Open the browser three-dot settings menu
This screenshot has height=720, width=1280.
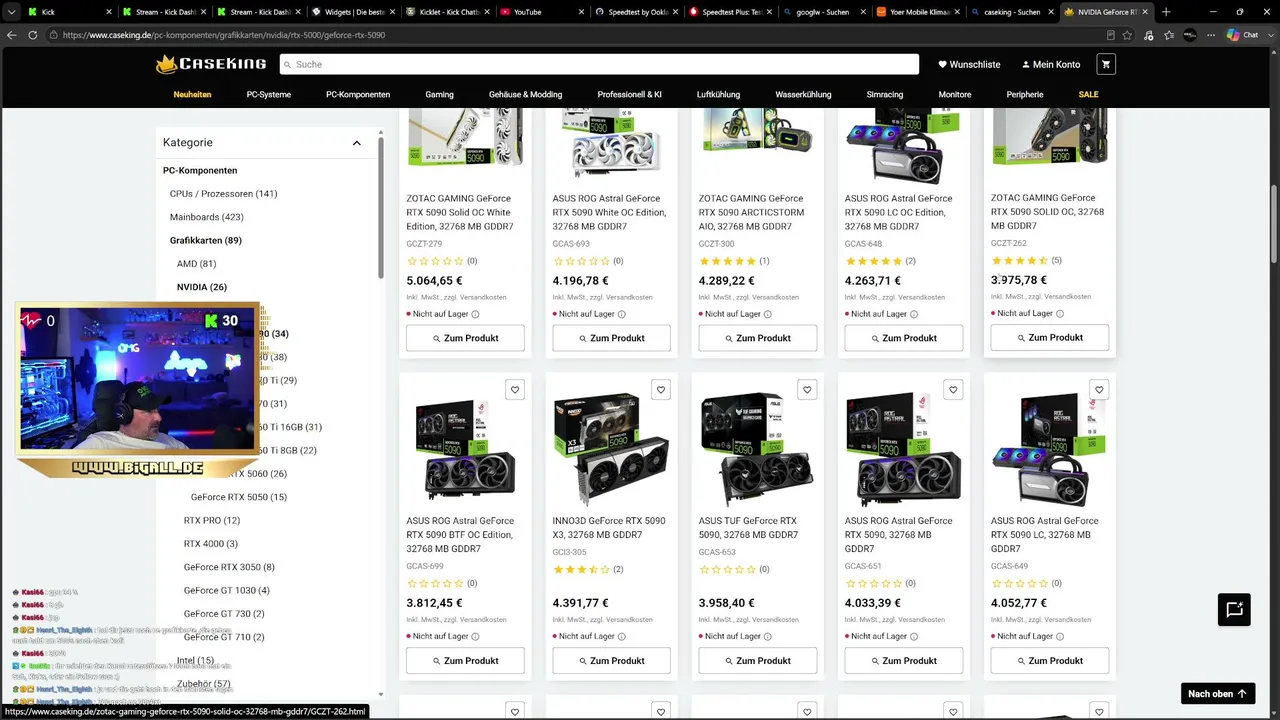[1210, 35]
